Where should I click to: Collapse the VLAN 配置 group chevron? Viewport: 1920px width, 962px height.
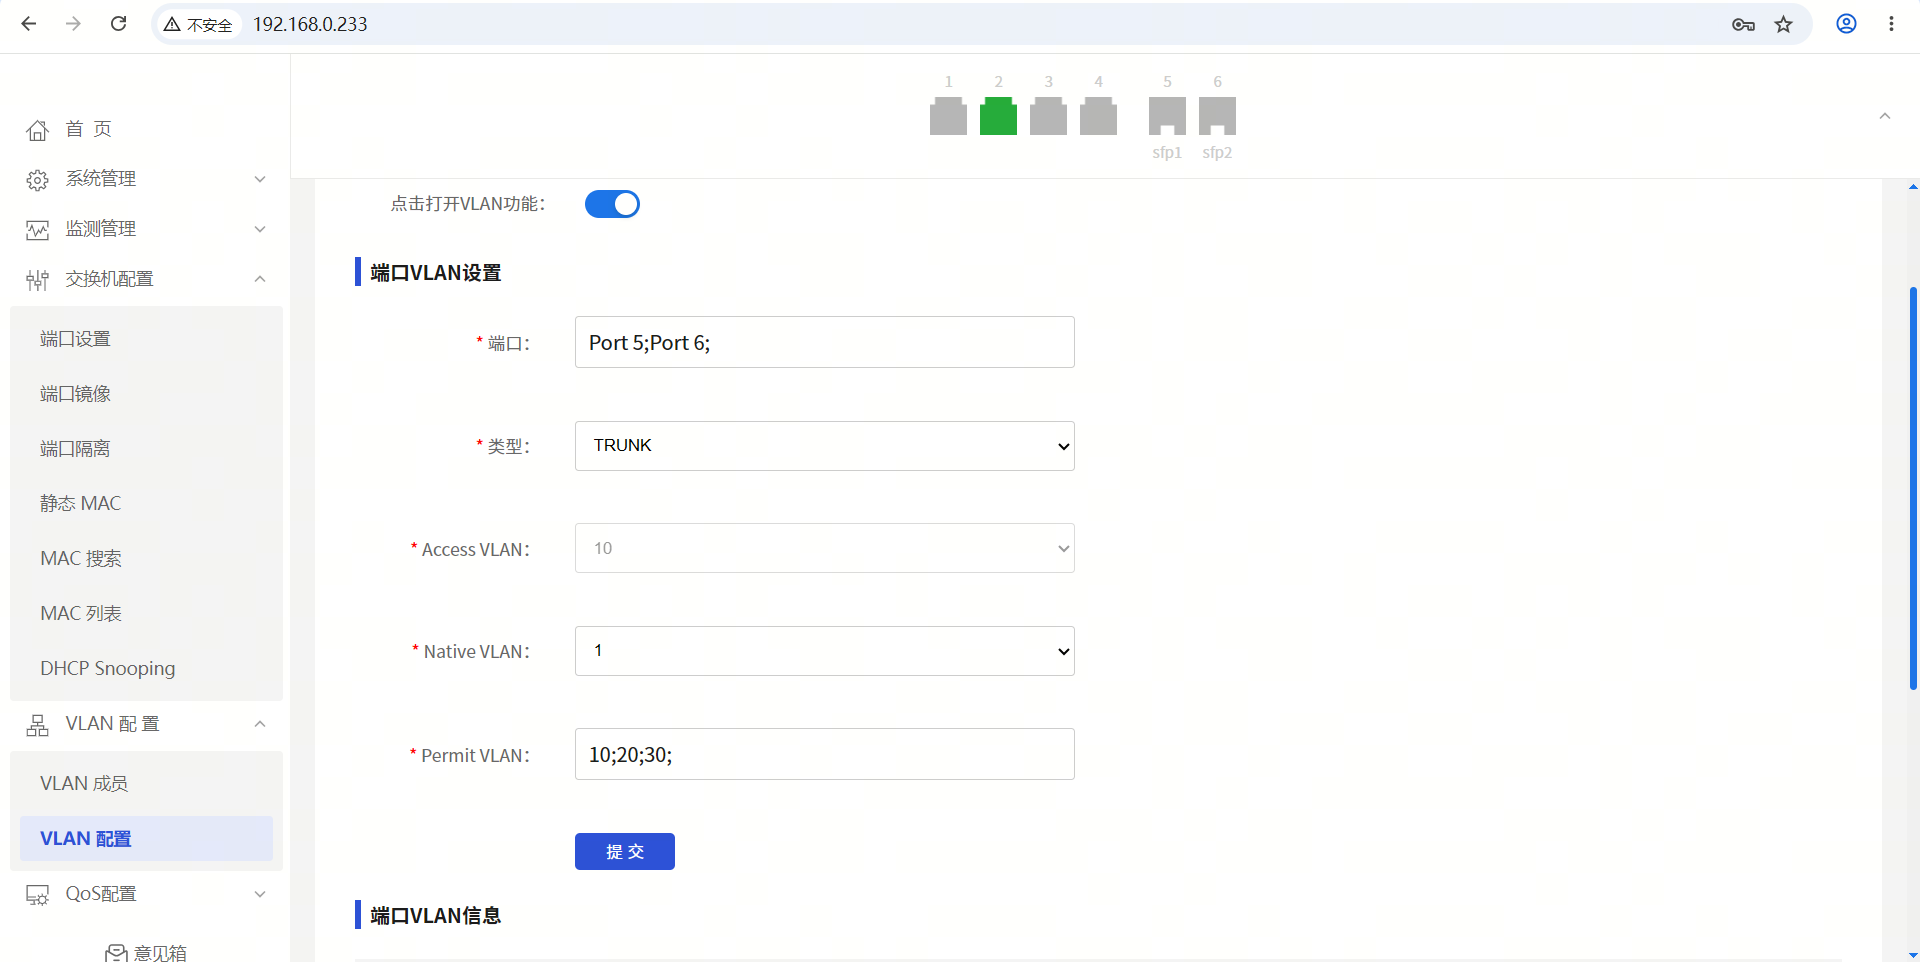pyautogui.click(x=260, y=724)
